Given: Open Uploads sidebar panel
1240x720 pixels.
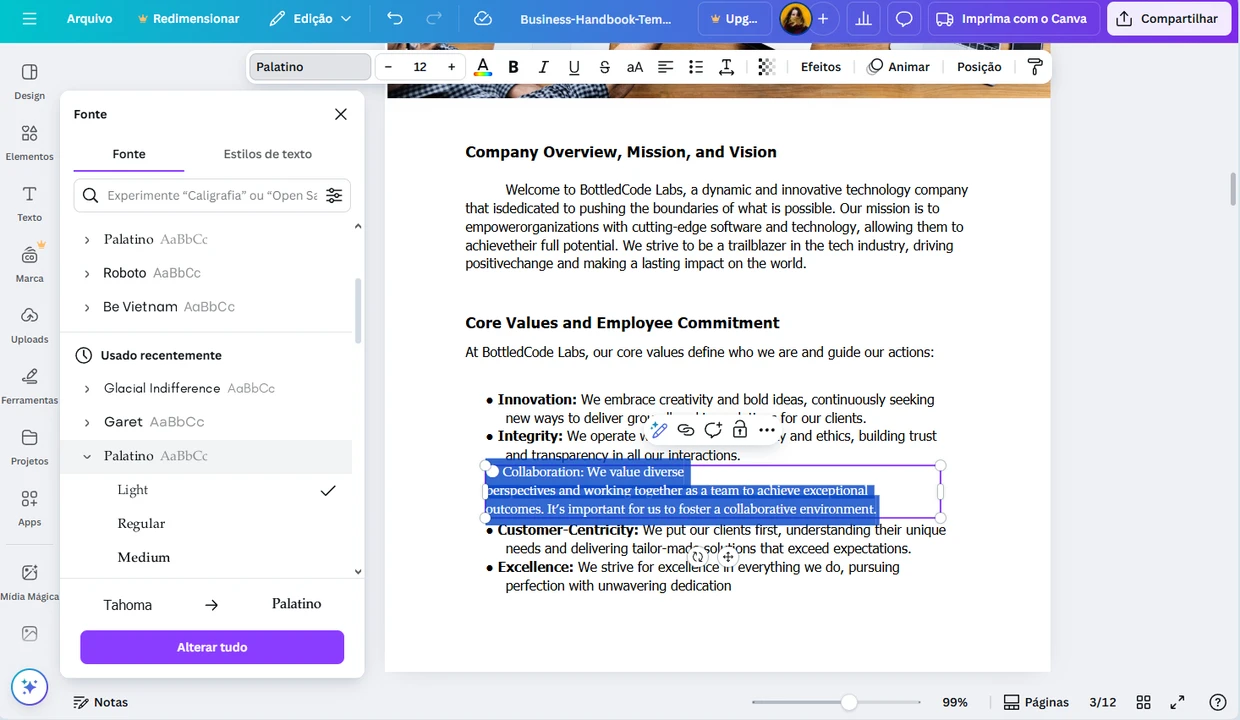Looking at the screenshot, I should (x=29, y=326).
